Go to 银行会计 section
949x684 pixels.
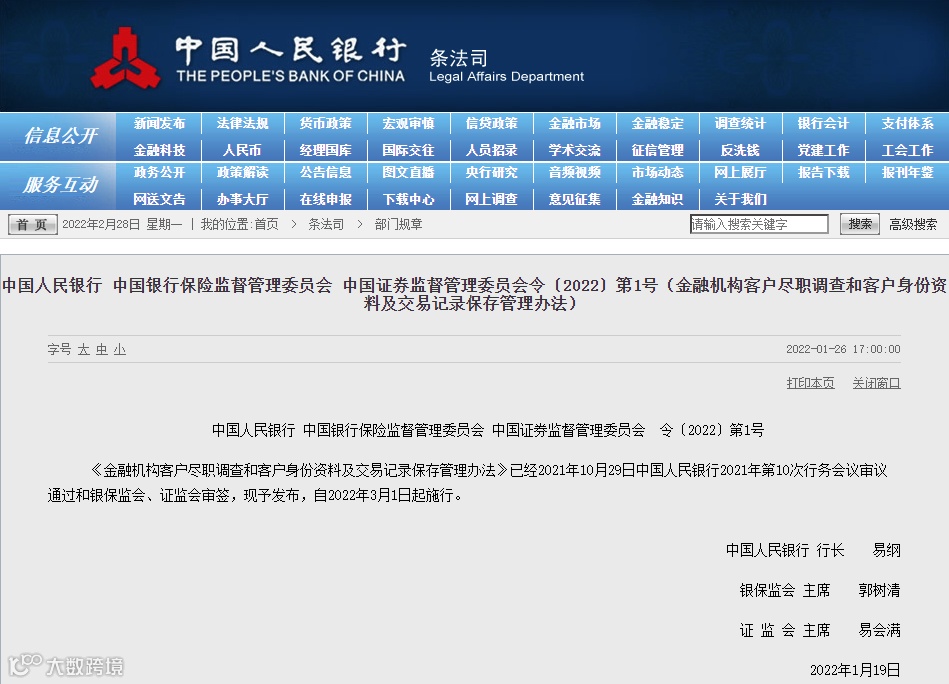click(x=823, y=123)
